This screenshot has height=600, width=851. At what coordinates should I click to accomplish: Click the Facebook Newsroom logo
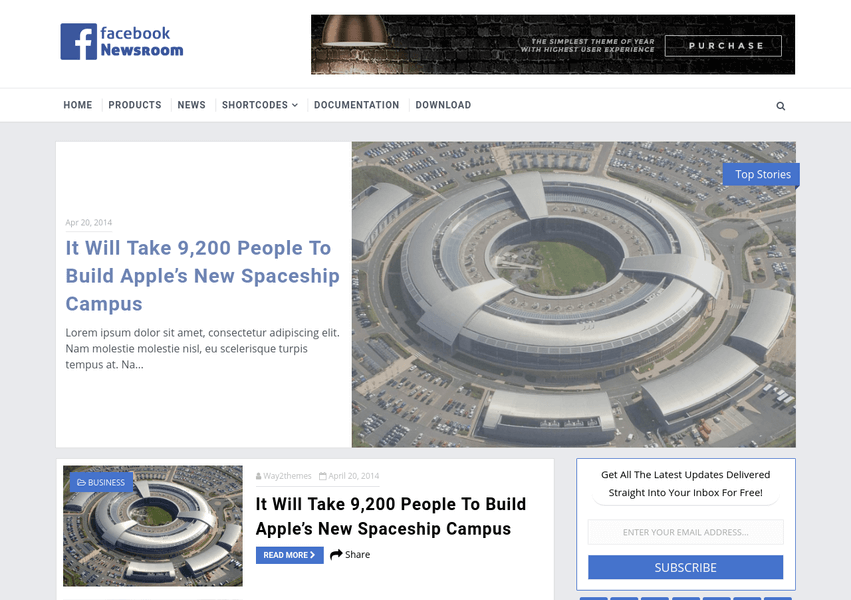coord(122,41)
